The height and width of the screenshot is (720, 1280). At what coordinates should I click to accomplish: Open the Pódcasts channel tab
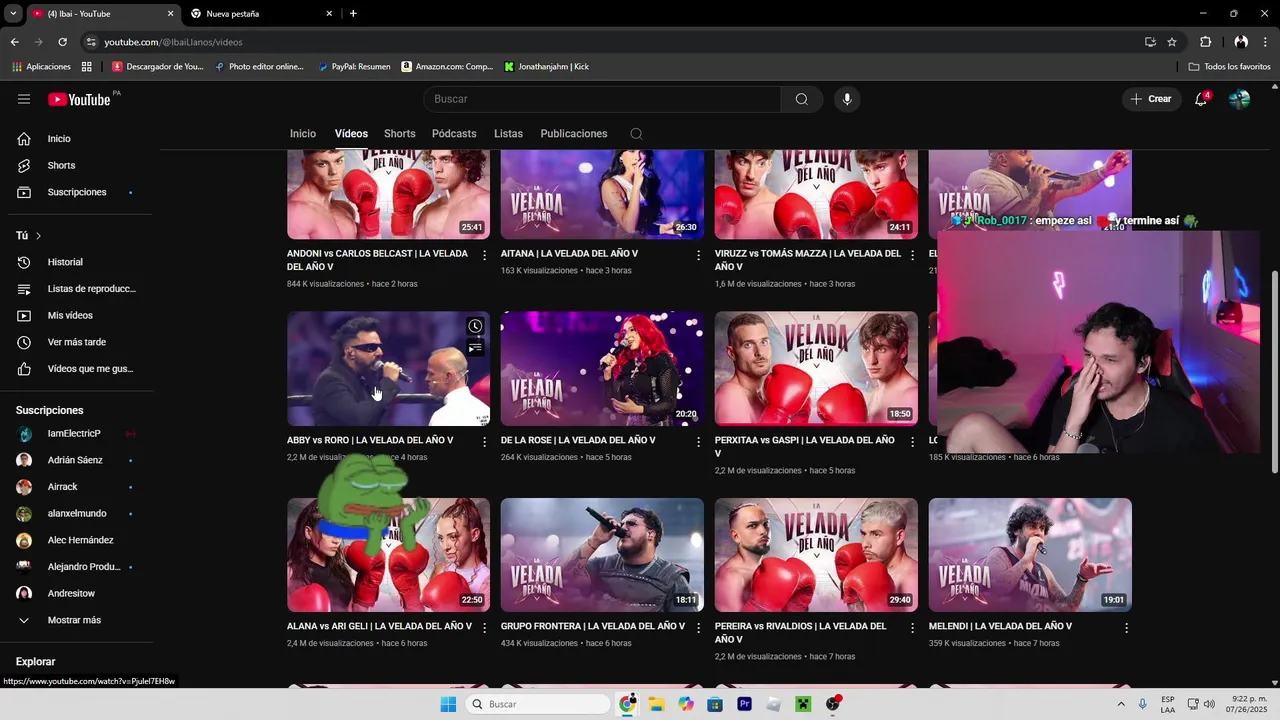[454, 134]
